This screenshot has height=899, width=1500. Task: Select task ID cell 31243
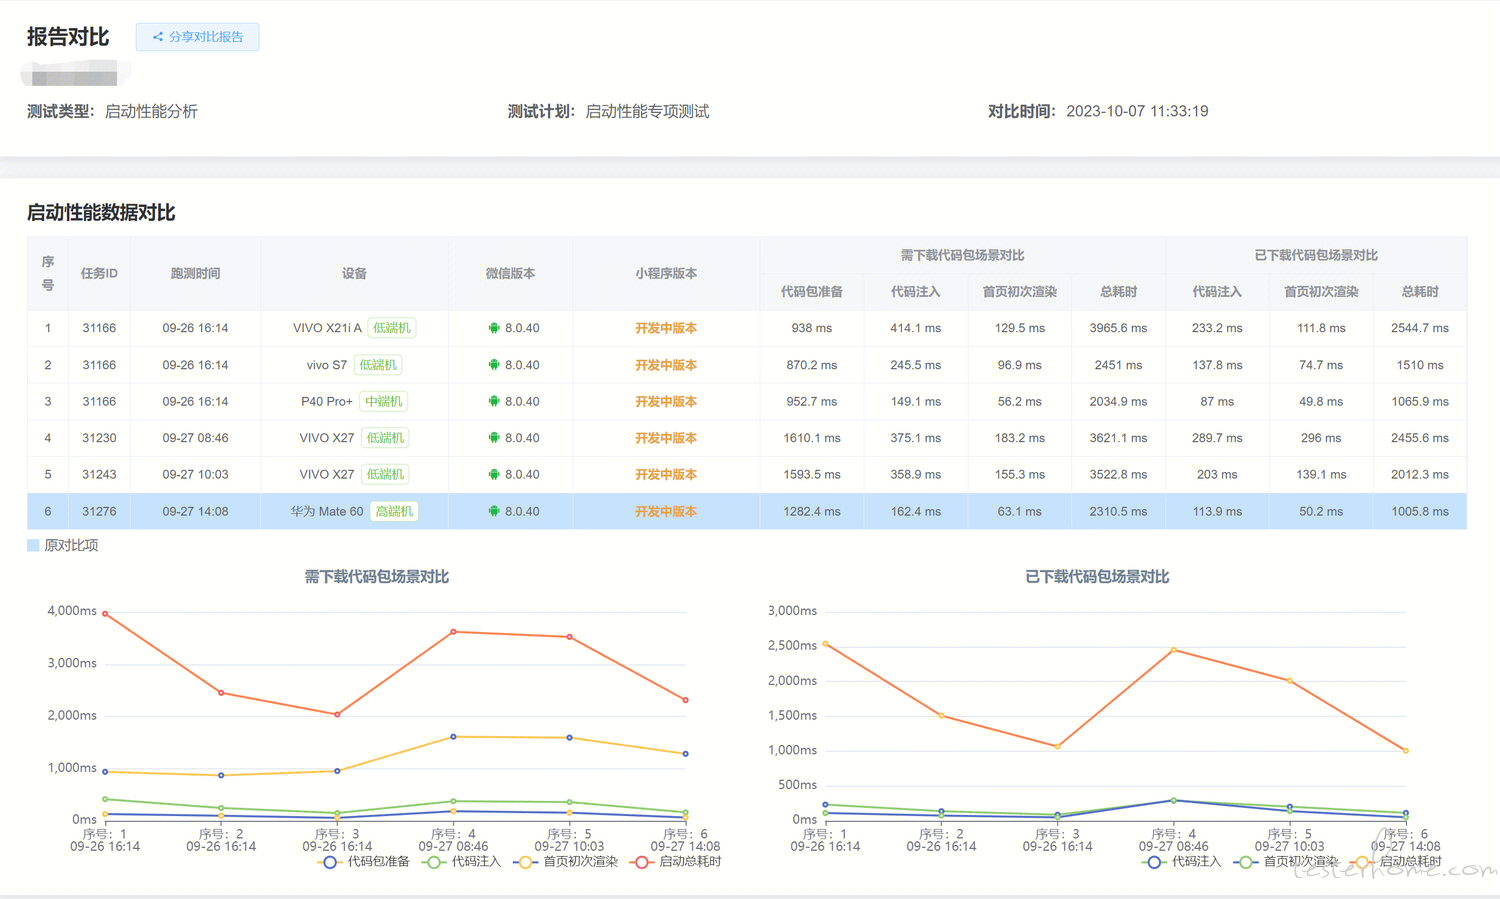[x=99, y=474]
